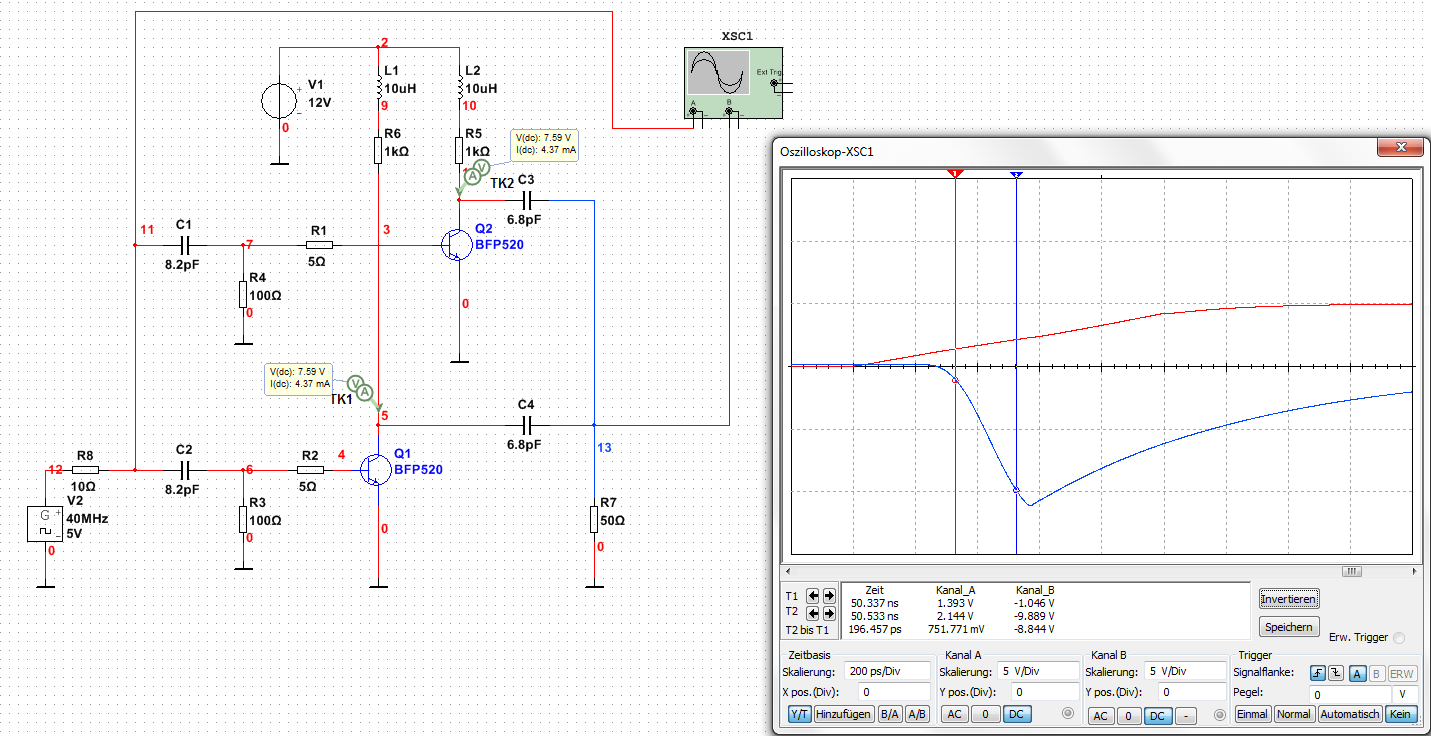Select base resistor R2 5Ω

309,469
